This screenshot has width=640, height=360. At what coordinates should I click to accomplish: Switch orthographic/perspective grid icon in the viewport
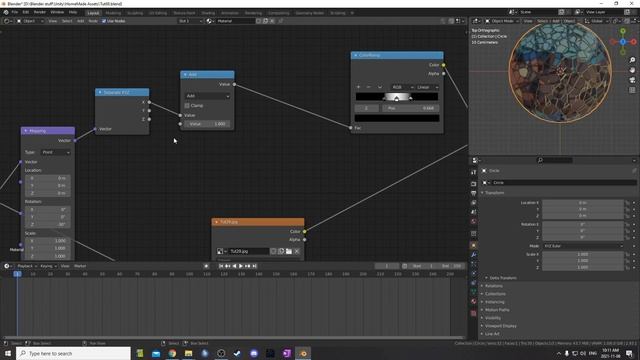pos(632,90)
